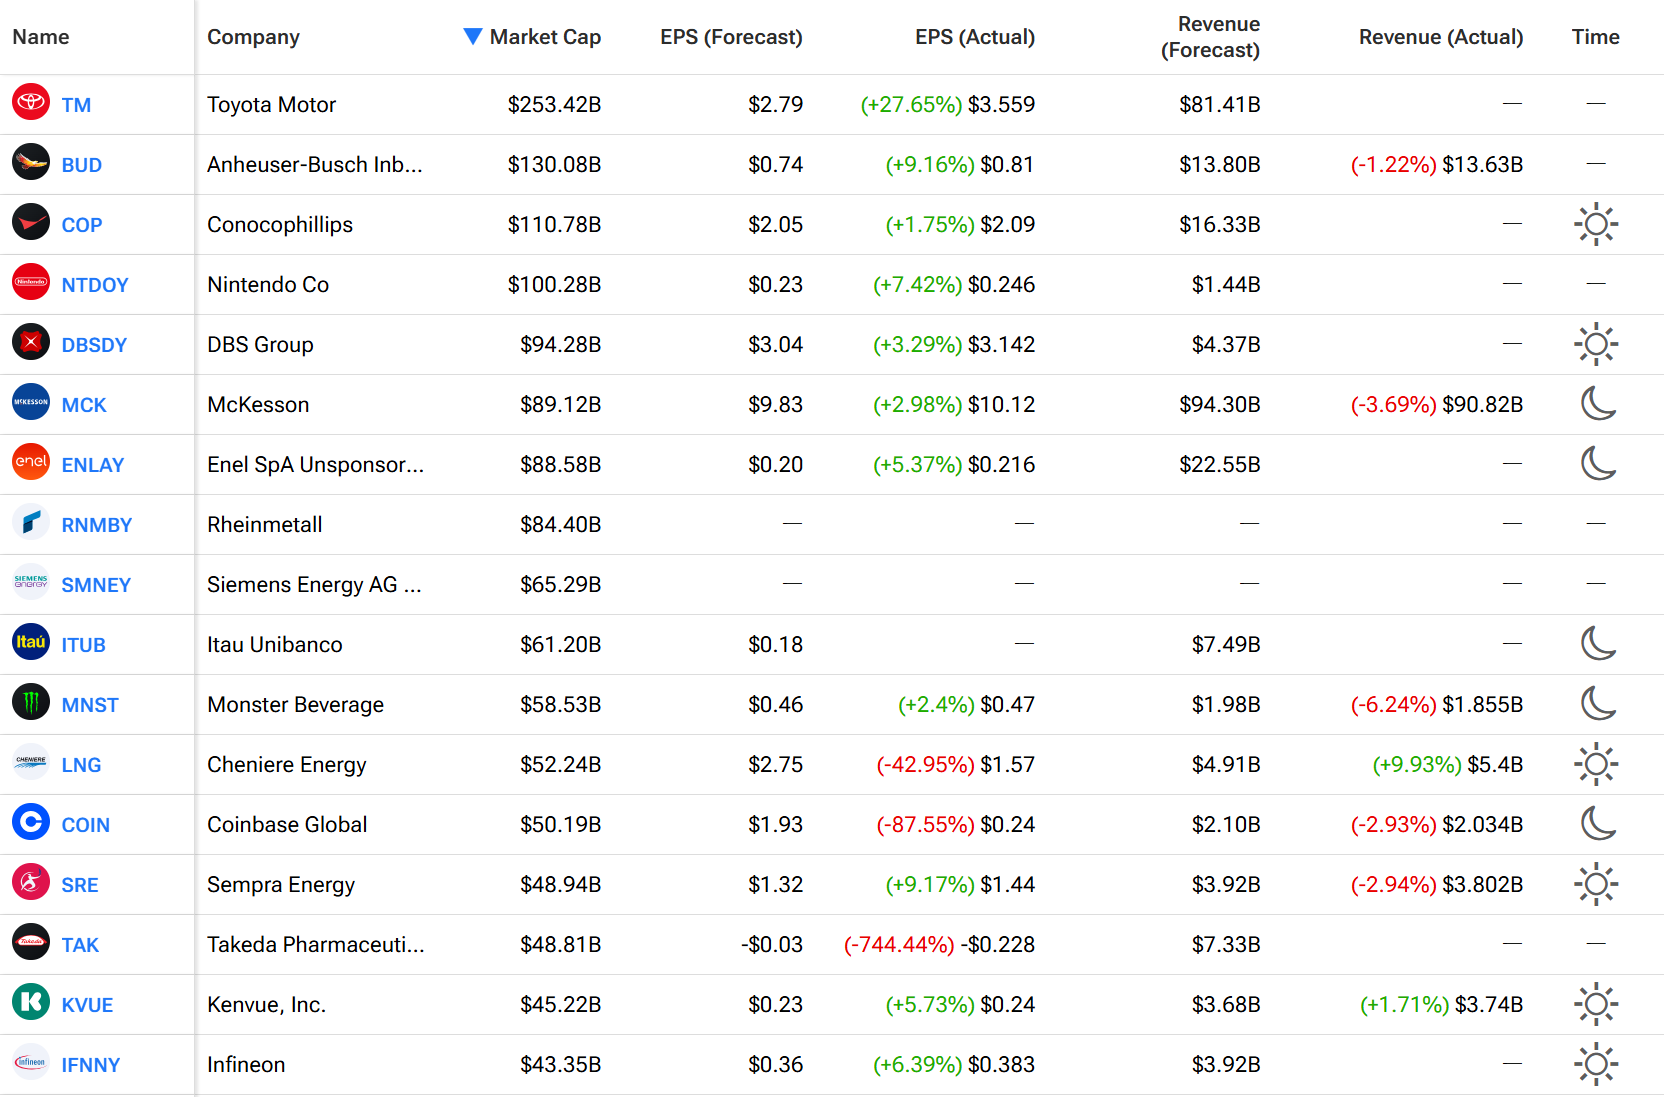
Task: Click the Kenvue KVUE logo icon
Action: click(x=31, y=1002)
